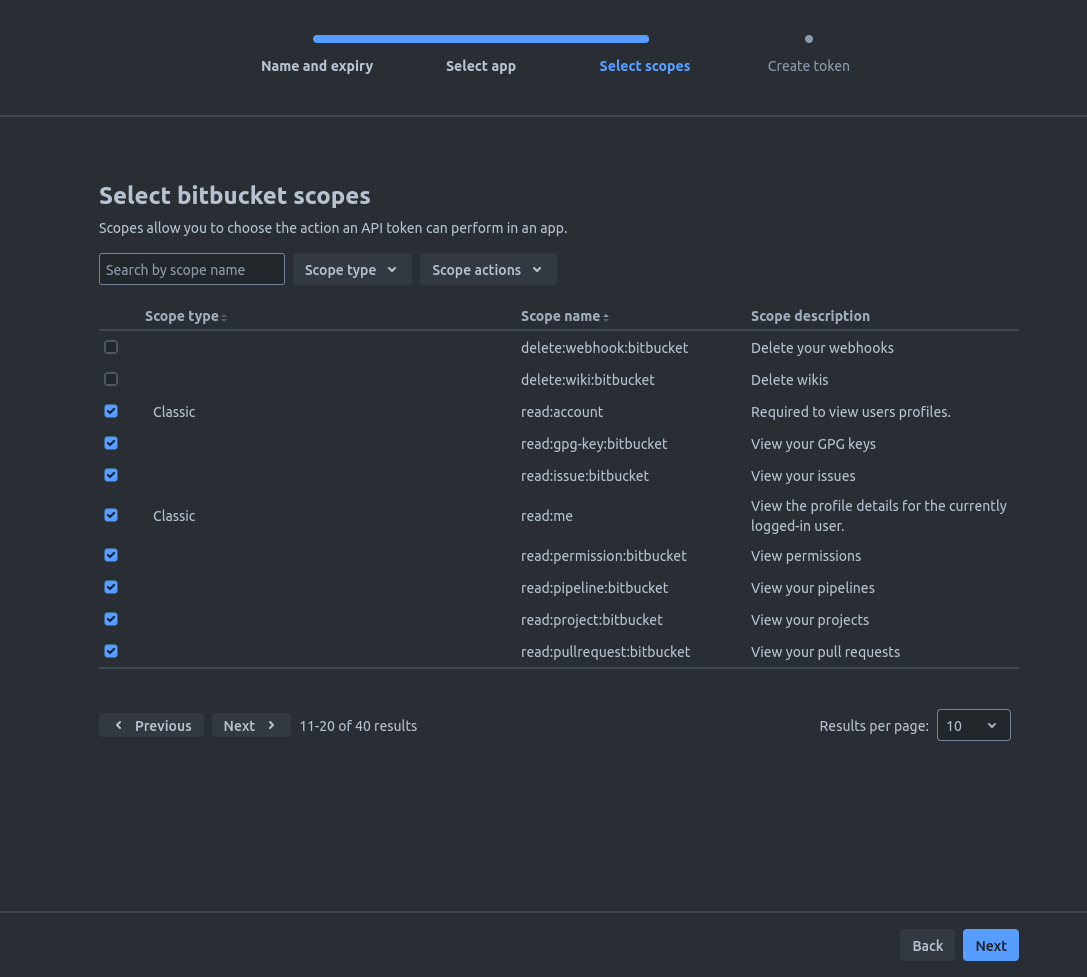Uncheck the read:me scope checkbox
This screenshot has height=977, width=1087.
tap(111, 515)
